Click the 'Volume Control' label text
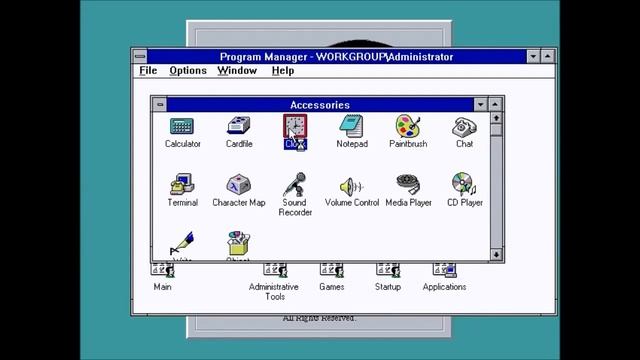640x360 pixels. tap(352, 202)
